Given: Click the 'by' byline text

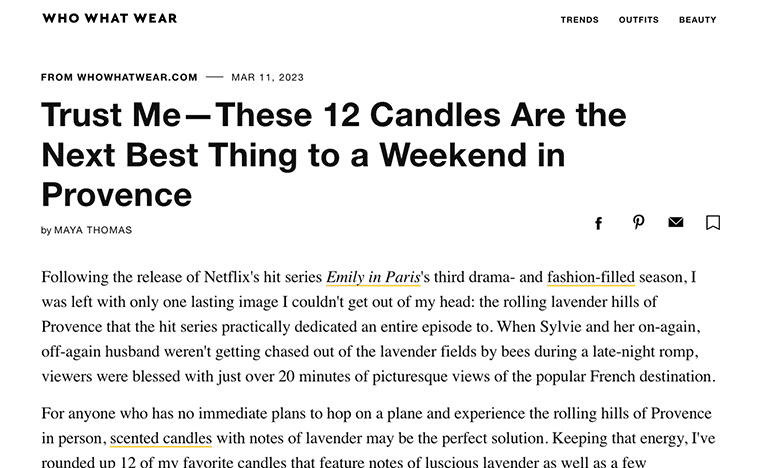Looking at the screenshot, I should (x=46, y=230).
